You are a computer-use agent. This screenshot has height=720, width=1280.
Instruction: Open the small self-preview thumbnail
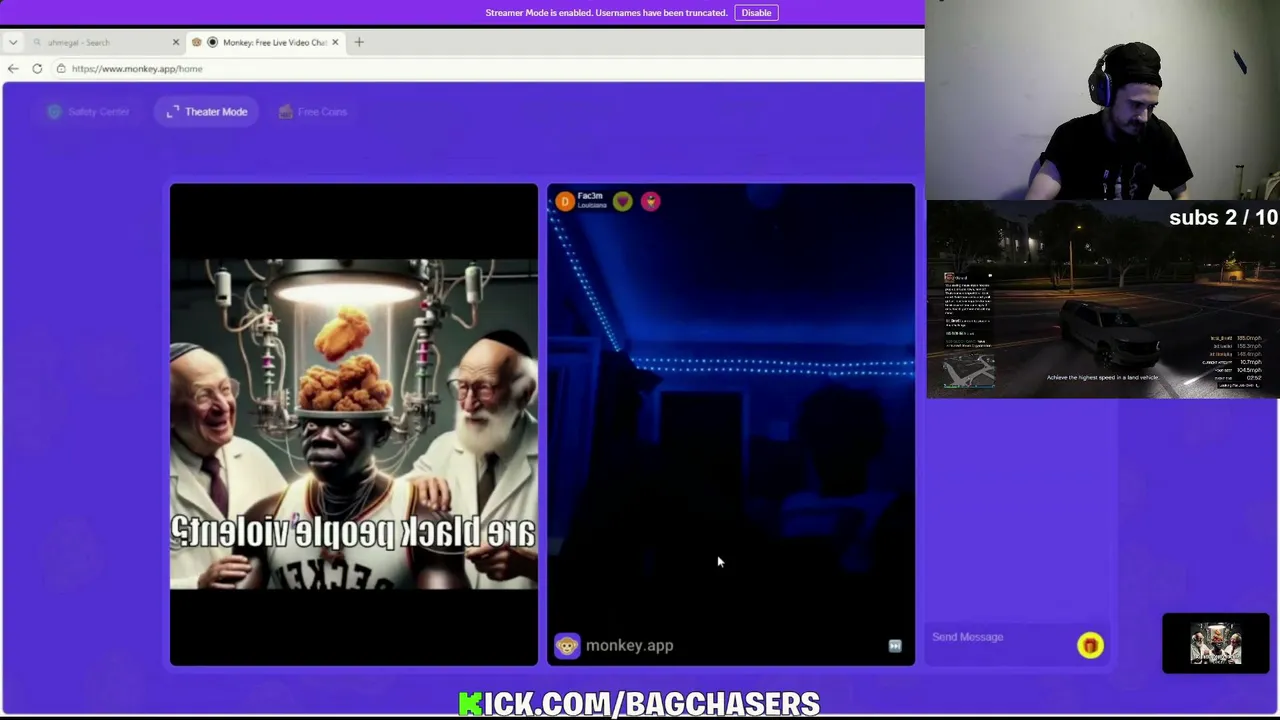click(1216, 643)
